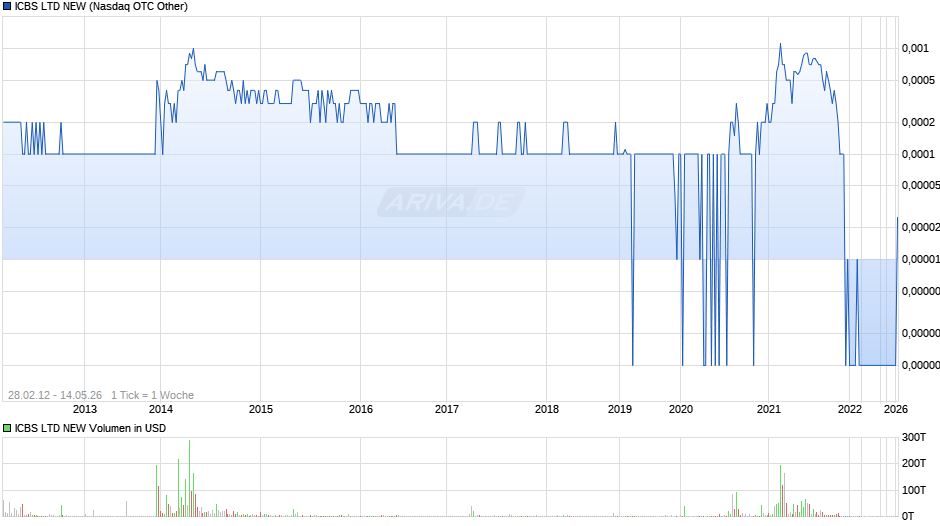Click the date range text '28.02.12 - 14.05.26'

coord(55,395)
